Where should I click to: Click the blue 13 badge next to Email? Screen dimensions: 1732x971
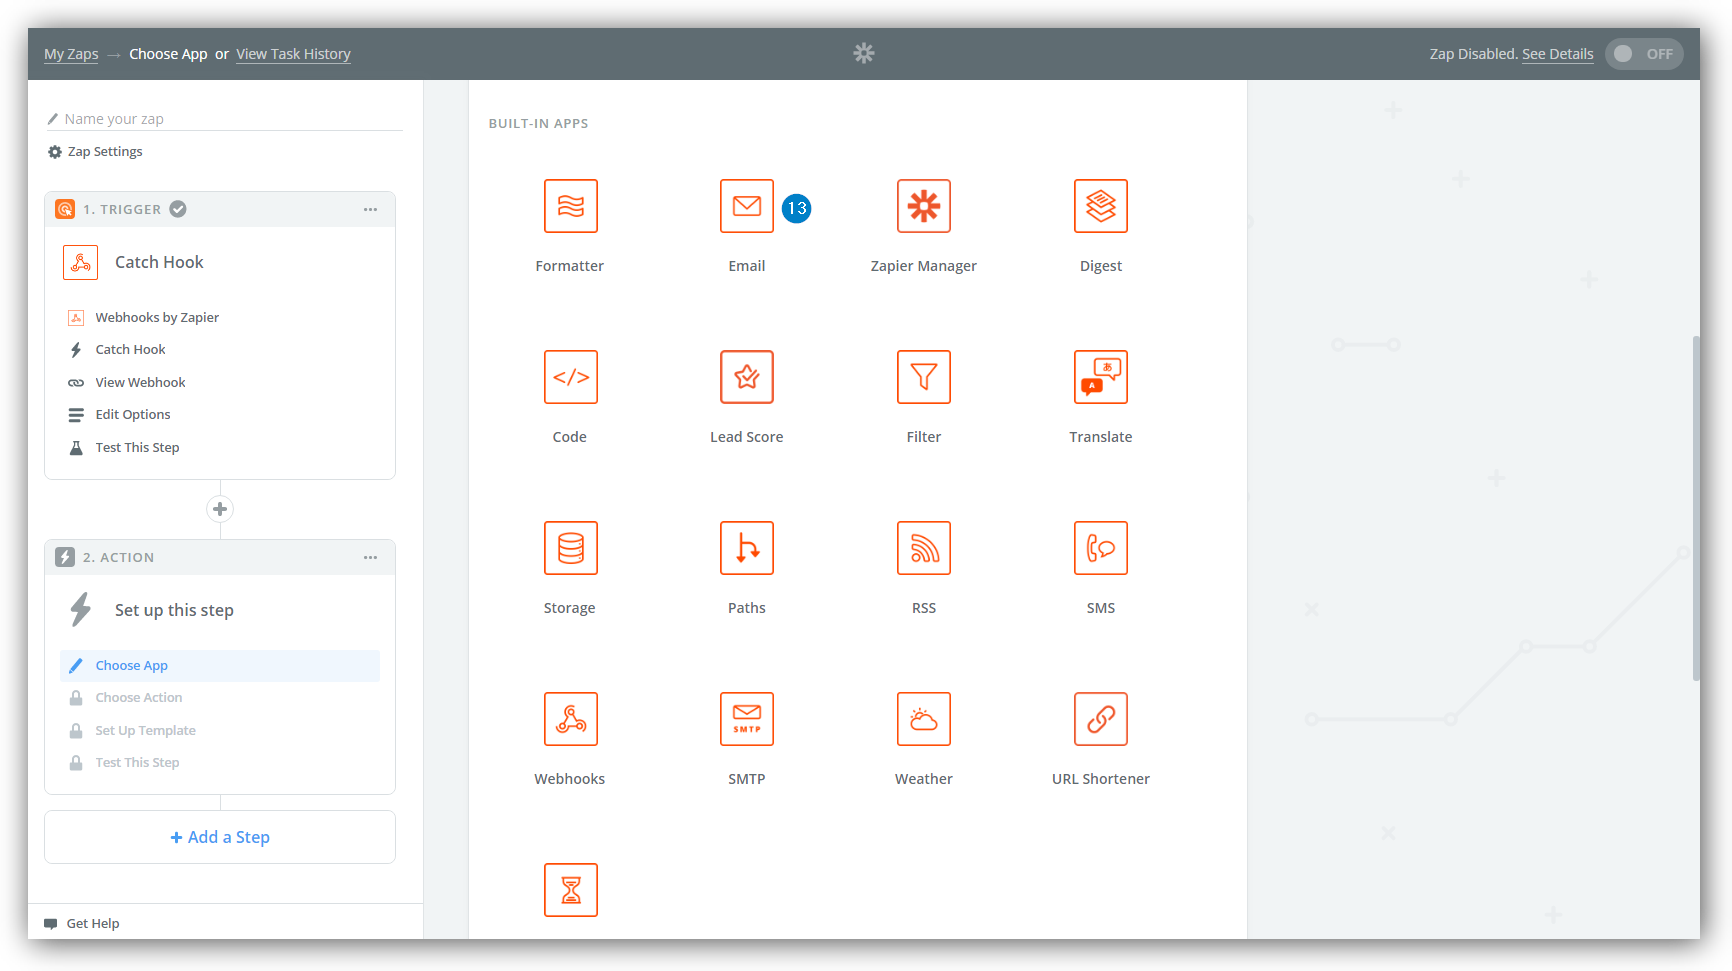coord(796,208)
